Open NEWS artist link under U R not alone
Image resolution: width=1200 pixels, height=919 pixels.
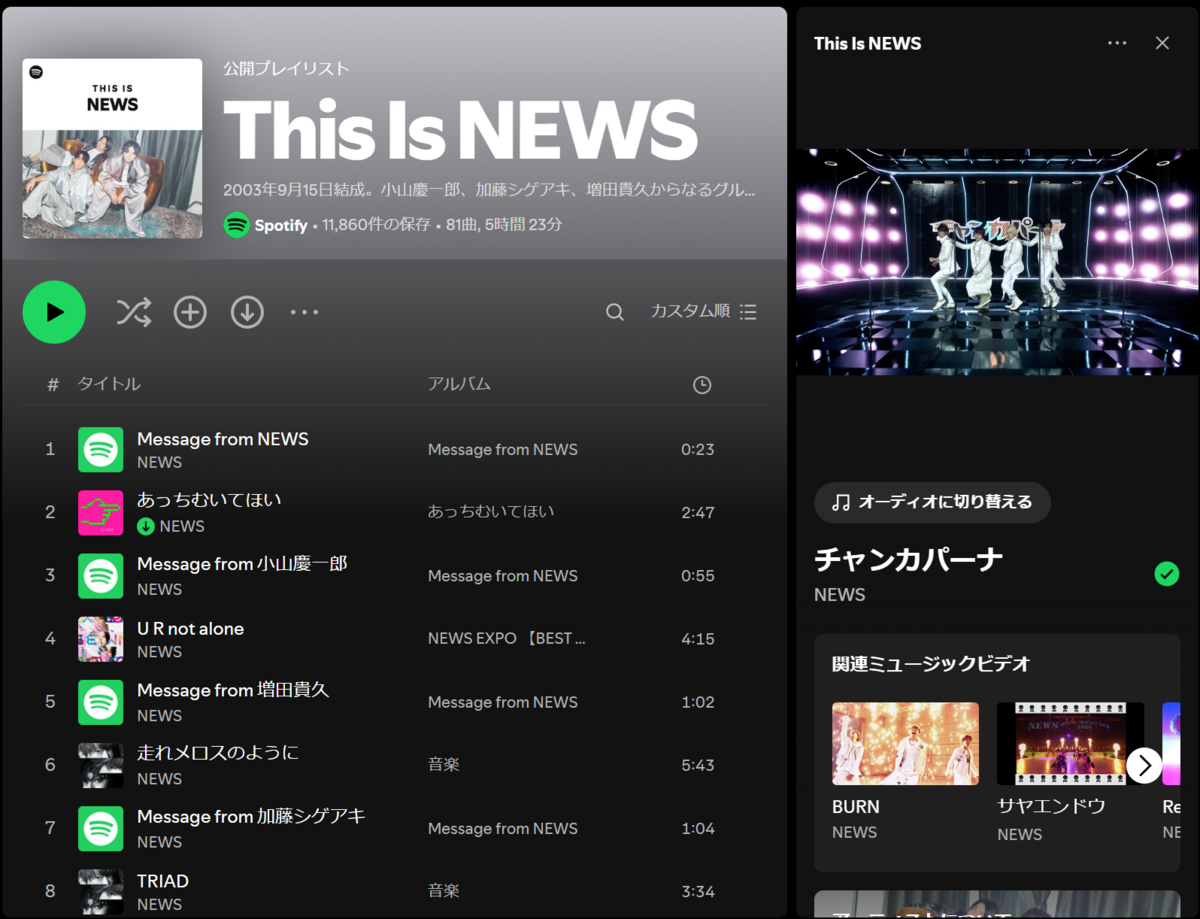[160, 652]
